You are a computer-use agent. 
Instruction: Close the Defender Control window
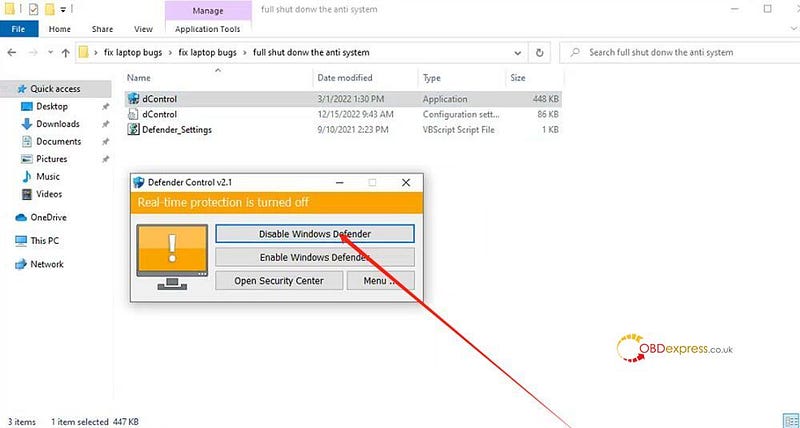pyautogui.click(x=406, y=182)
